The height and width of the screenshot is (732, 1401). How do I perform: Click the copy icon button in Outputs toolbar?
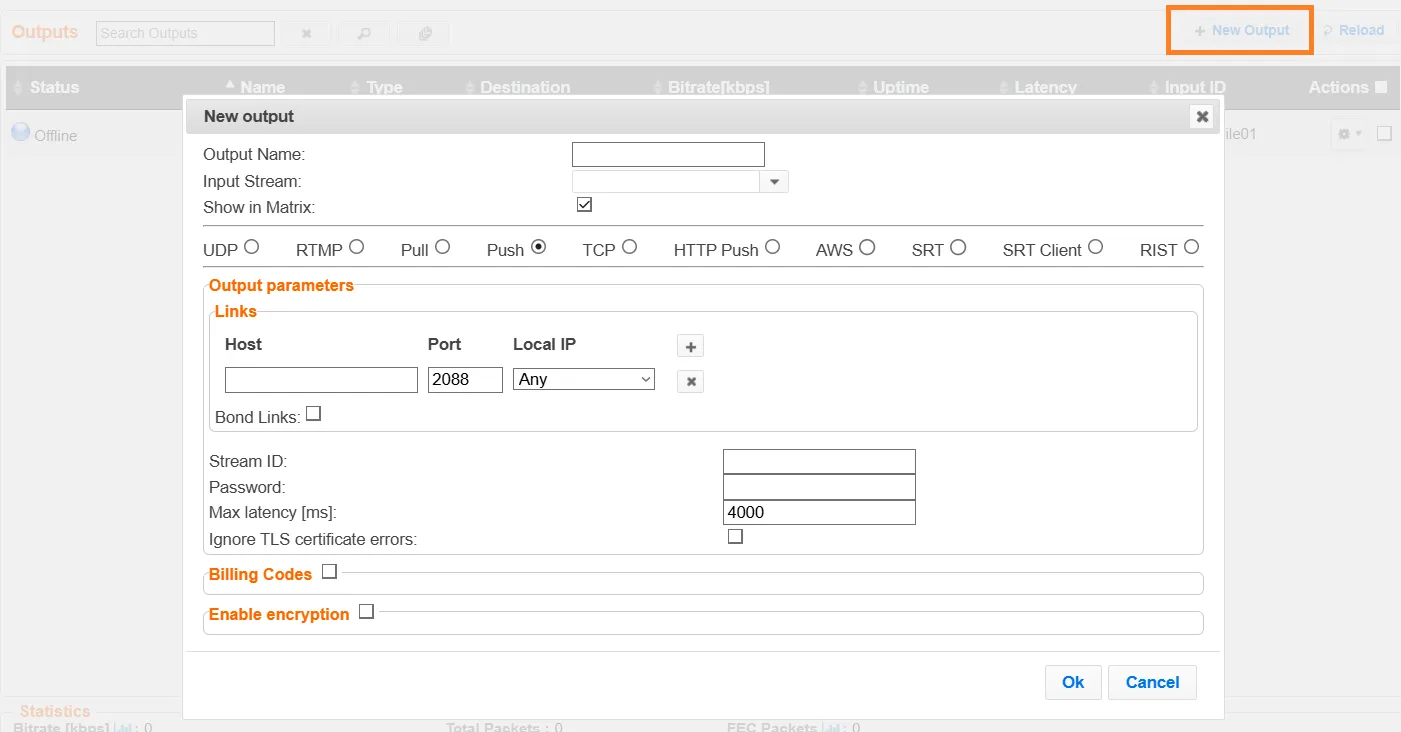tap(424, 33)
